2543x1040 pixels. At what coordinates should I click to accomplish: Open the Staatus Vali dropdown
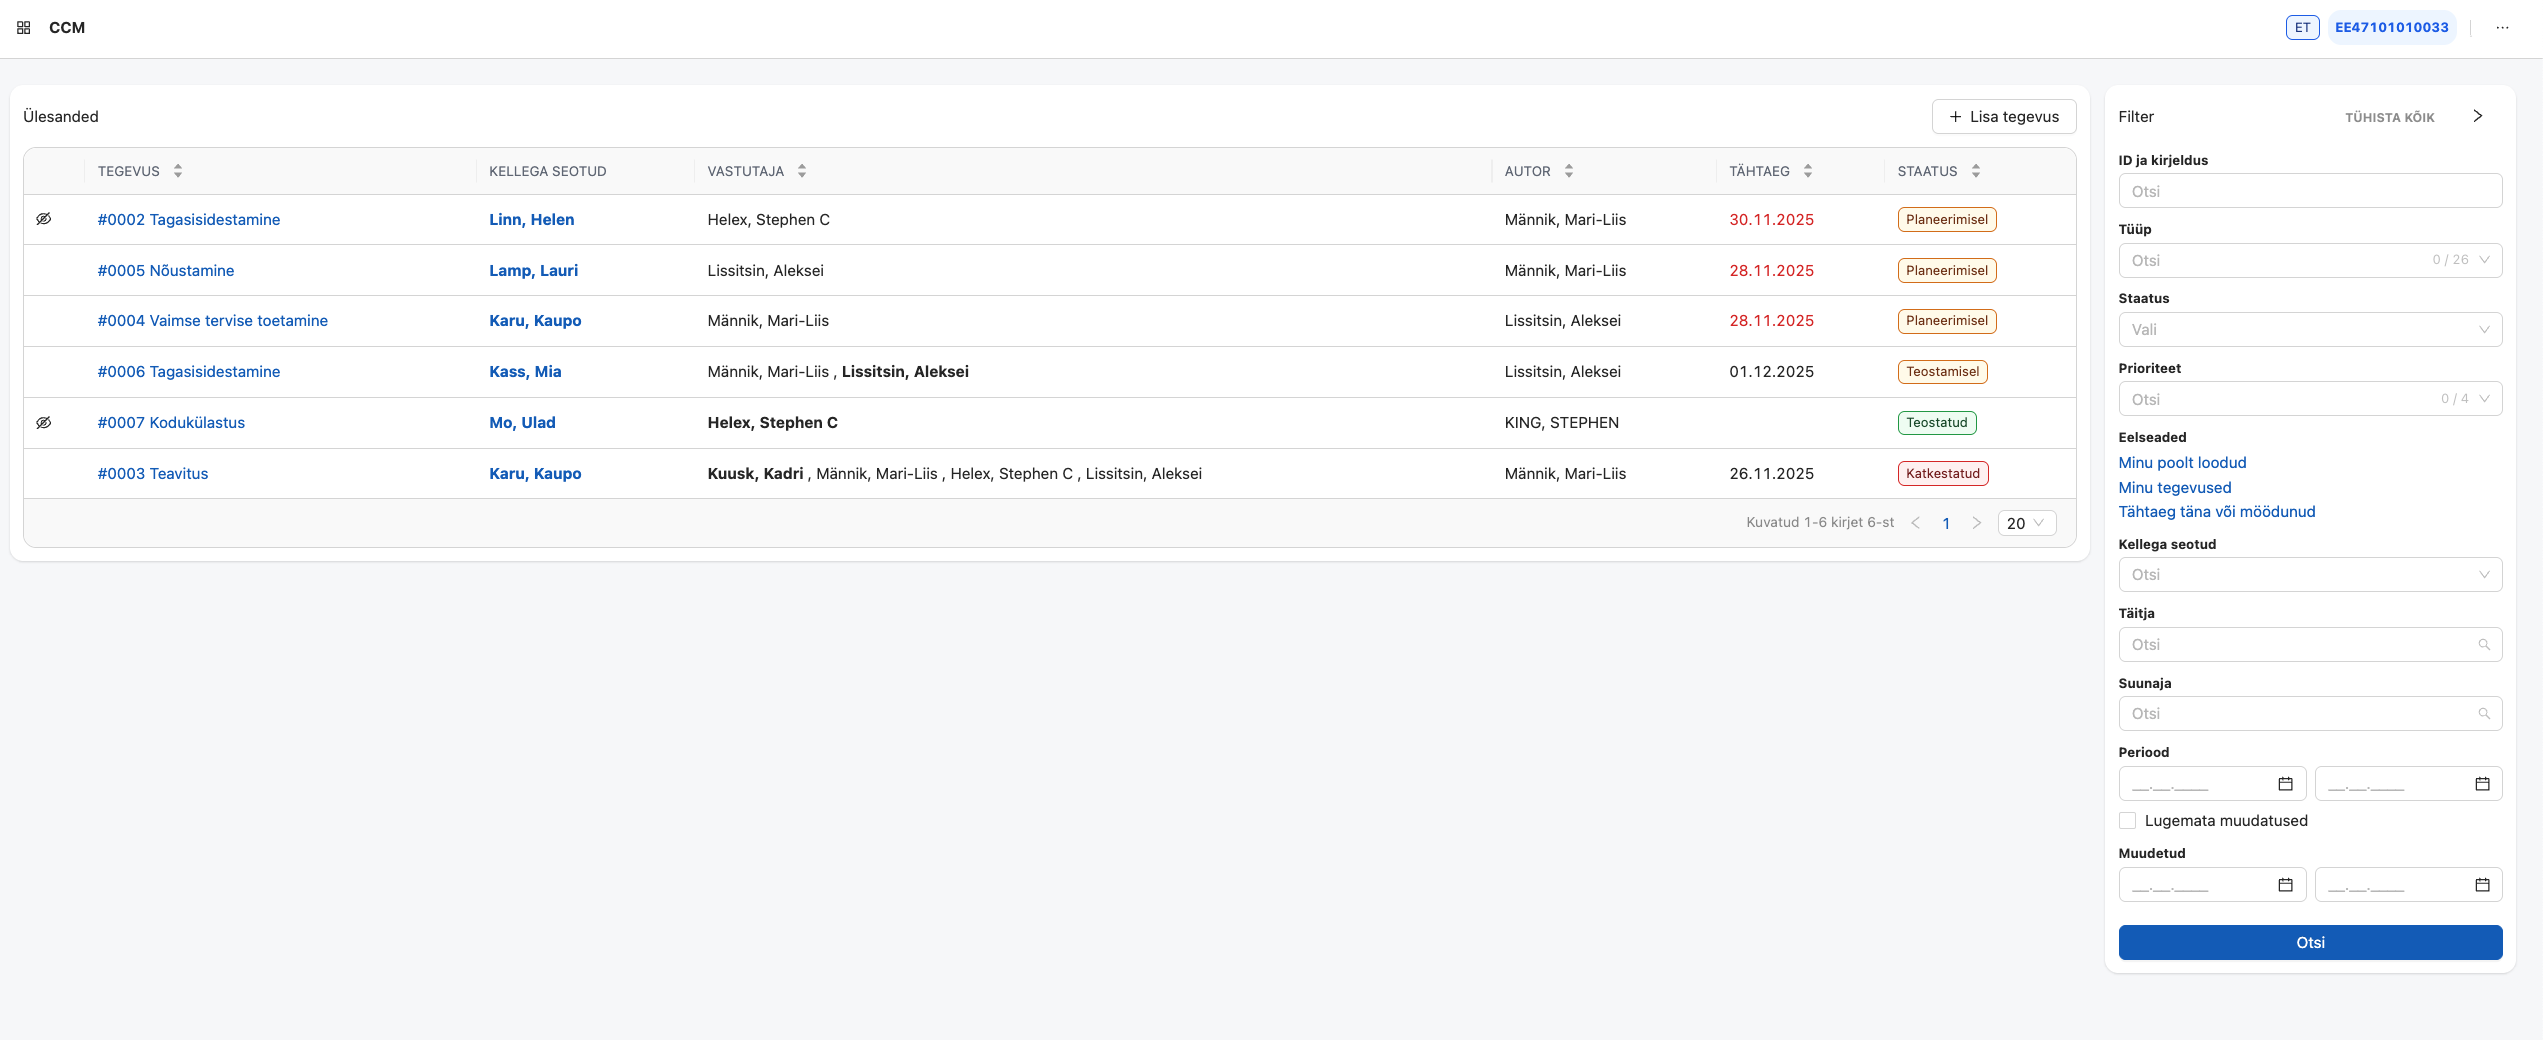tap(2310, 329)
